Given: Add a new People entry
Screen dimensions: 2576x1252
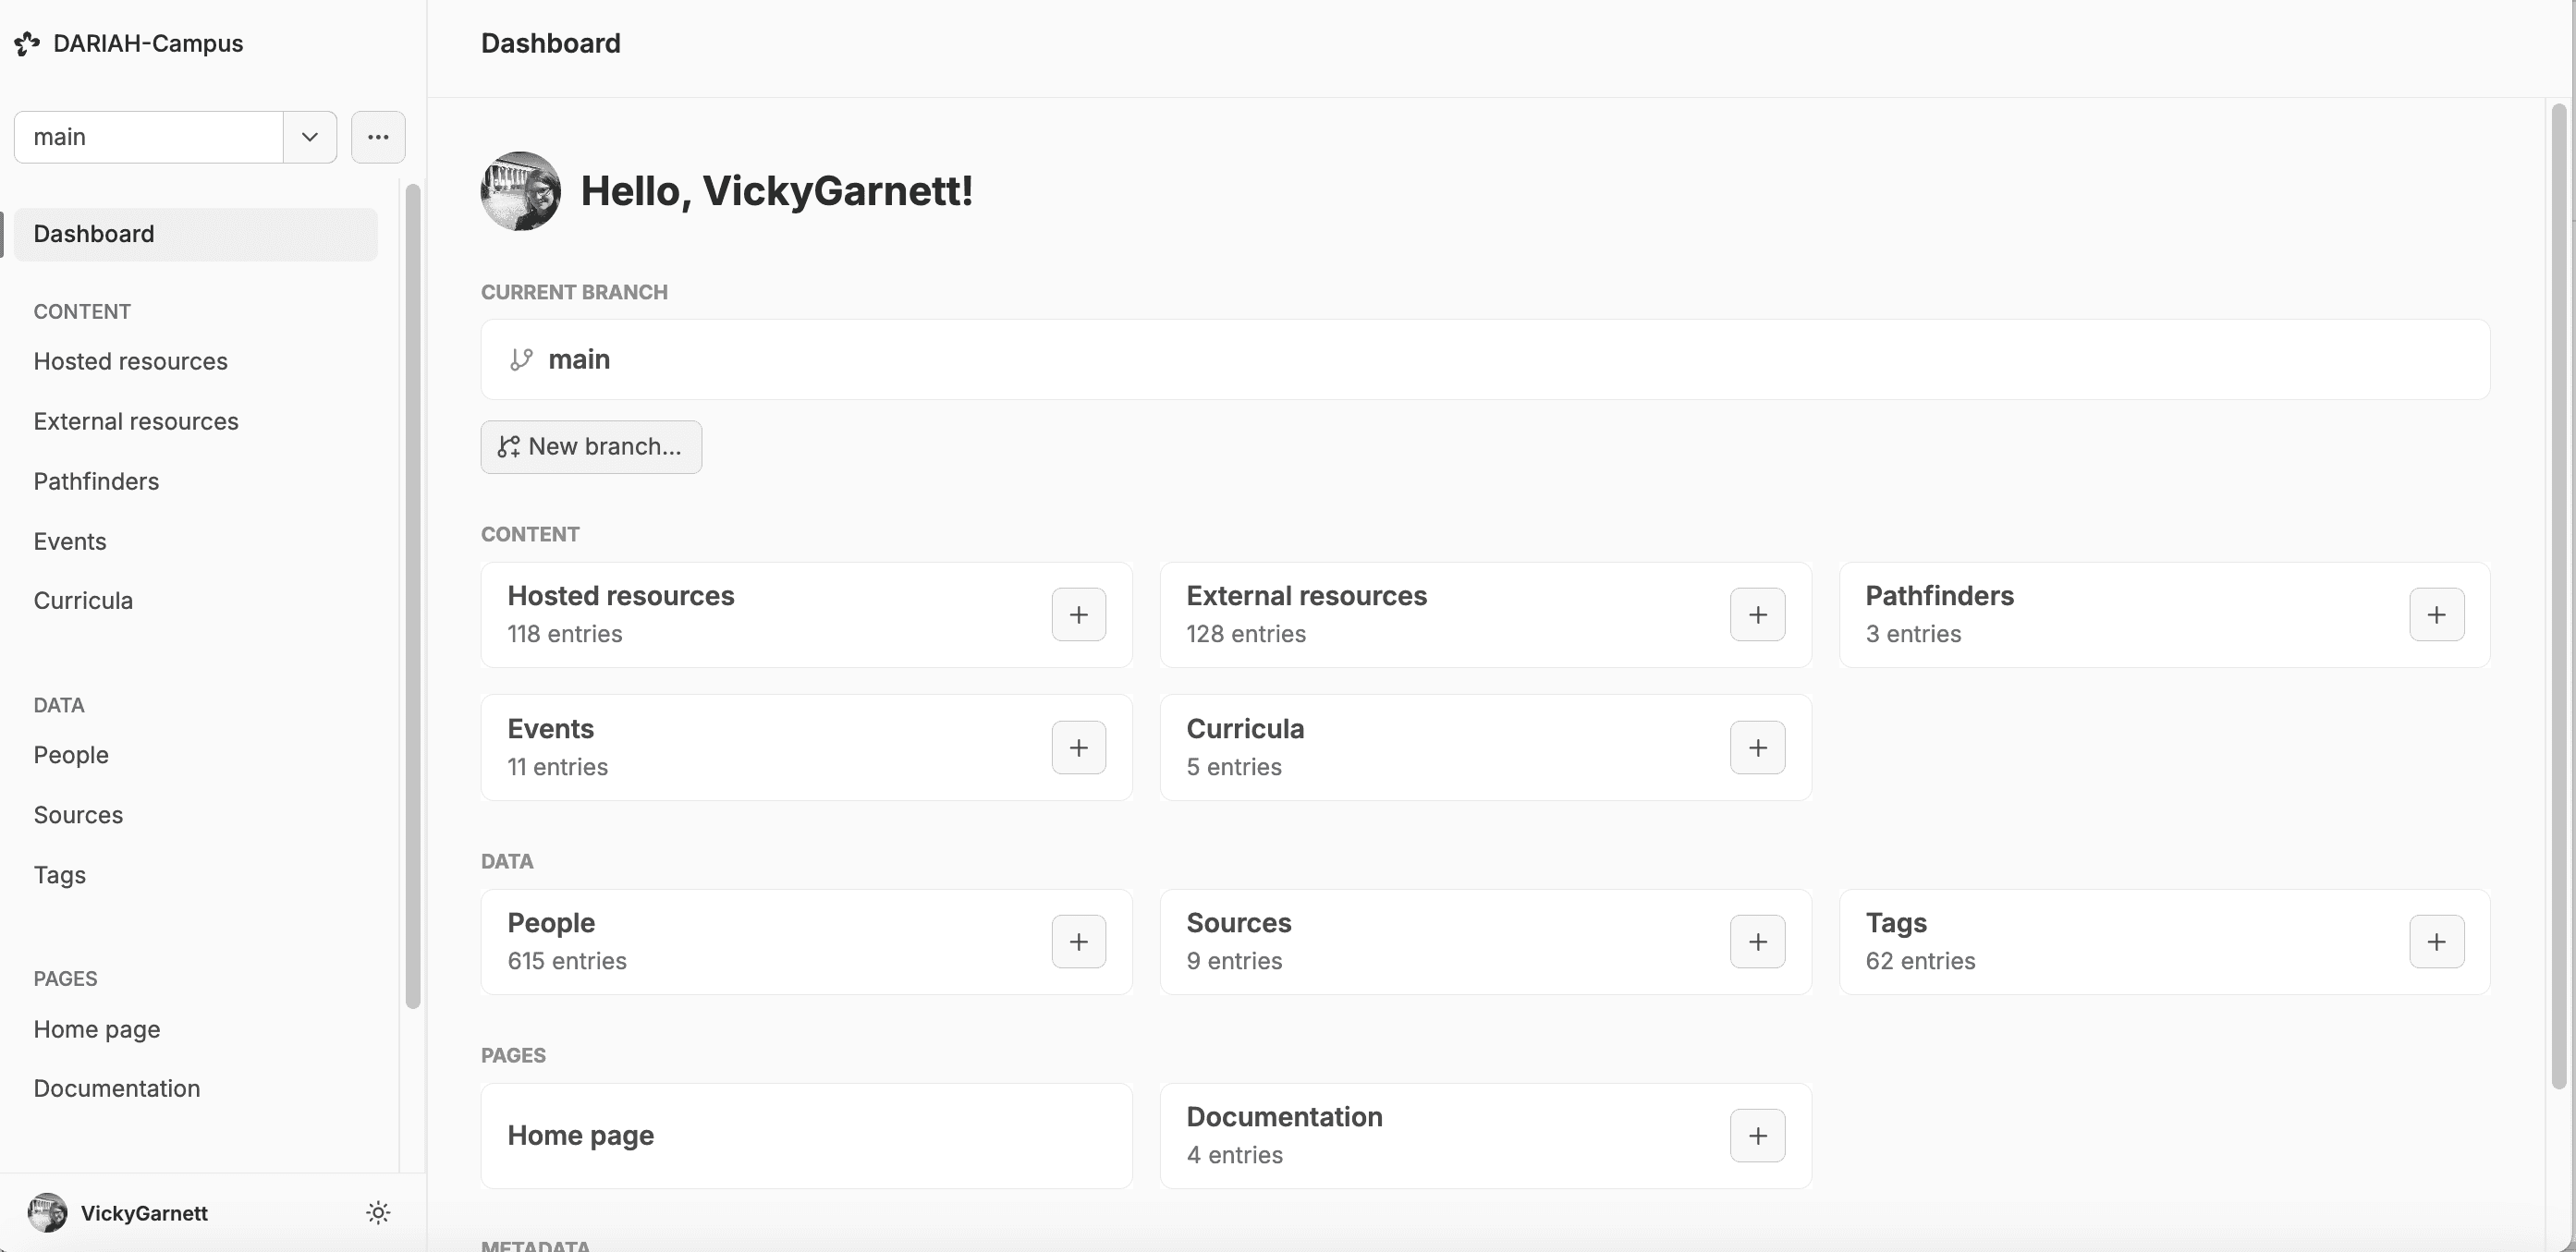Looking at the screenshot, I should [1078, 941].
